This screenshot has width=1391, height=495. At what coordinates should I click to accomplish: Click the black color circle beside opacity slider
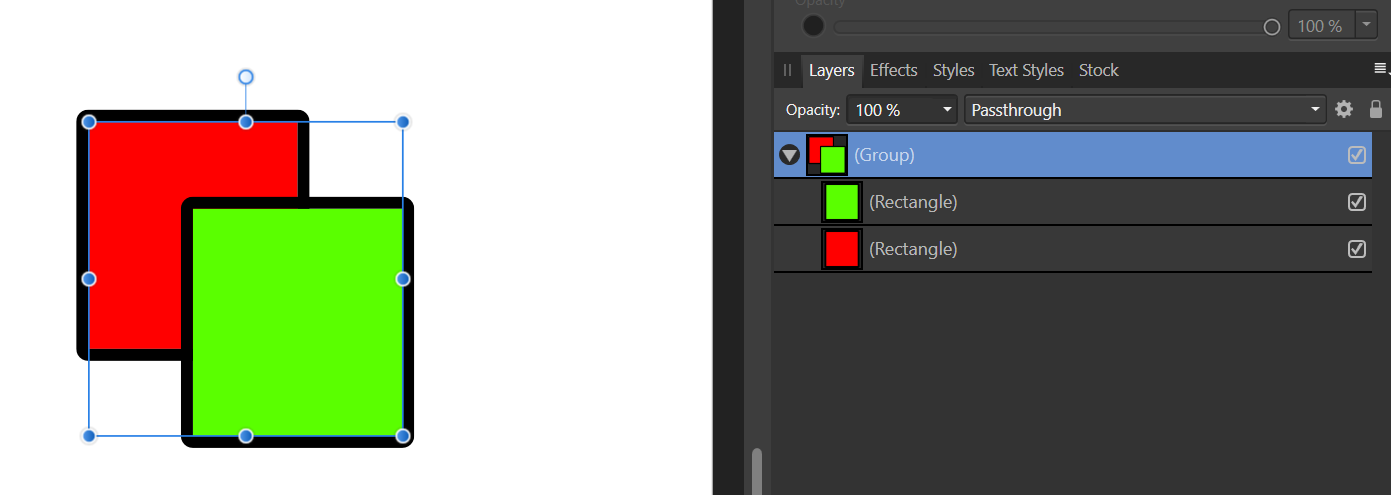click(x=814, y=26)
